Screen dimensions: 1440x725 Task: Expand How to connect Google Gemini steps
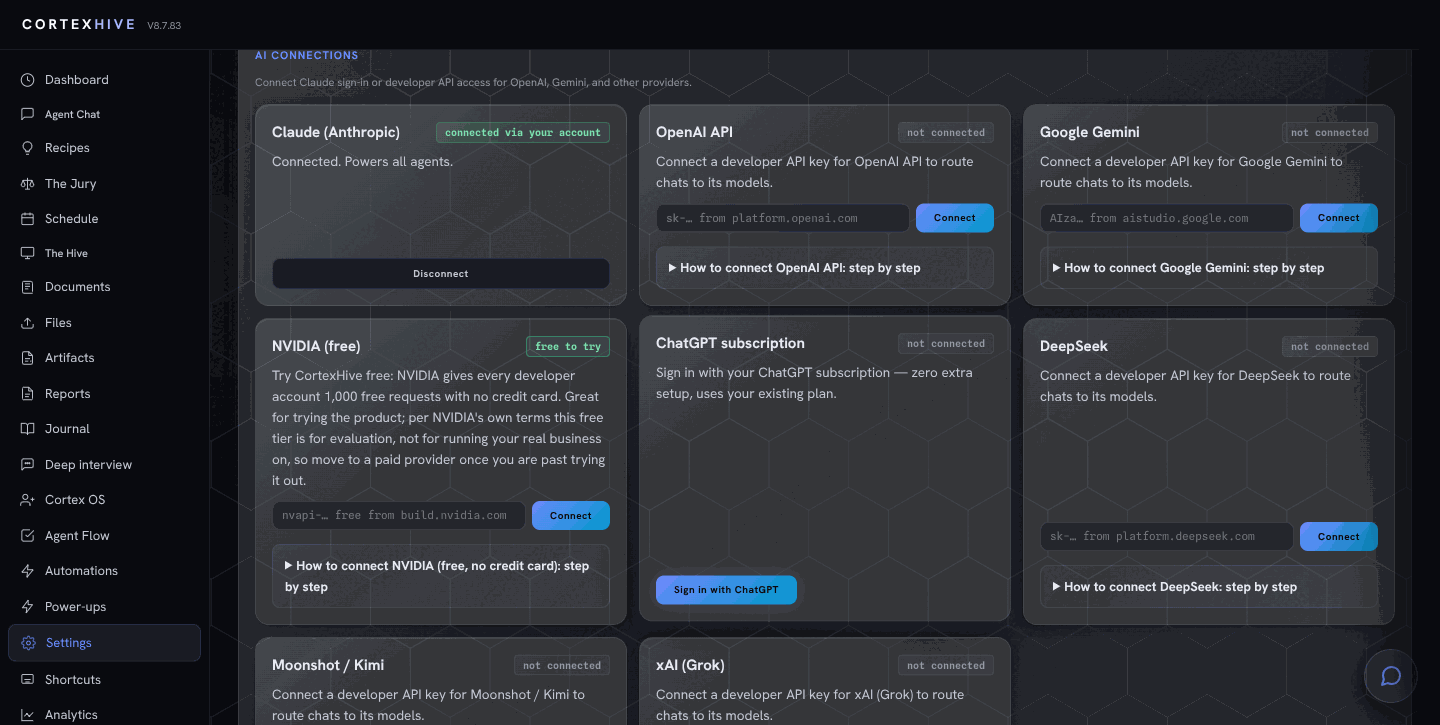click(x=1209, y=268)
